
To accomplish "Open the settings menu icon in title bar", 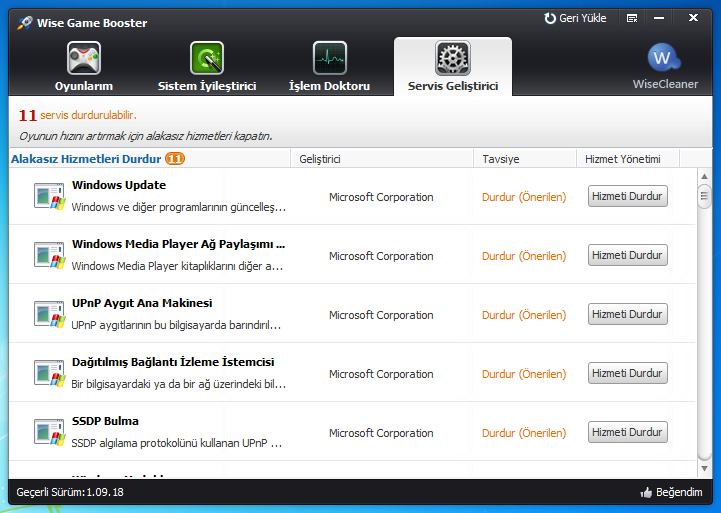I will (632, 18).
